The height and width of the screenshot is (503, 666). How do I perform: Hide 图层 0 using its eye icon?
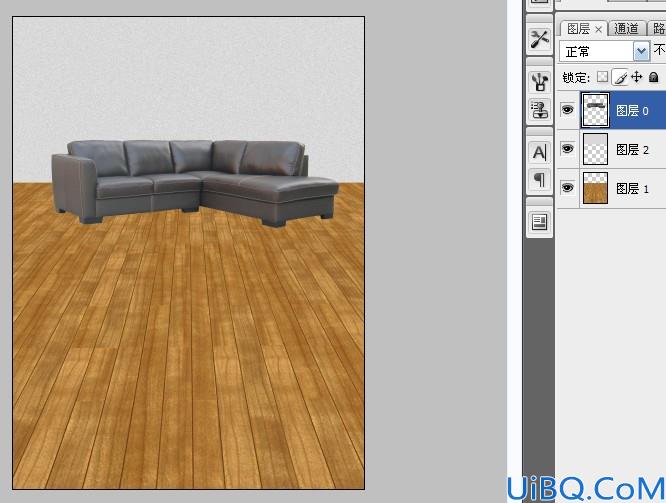tap(567, 110)
